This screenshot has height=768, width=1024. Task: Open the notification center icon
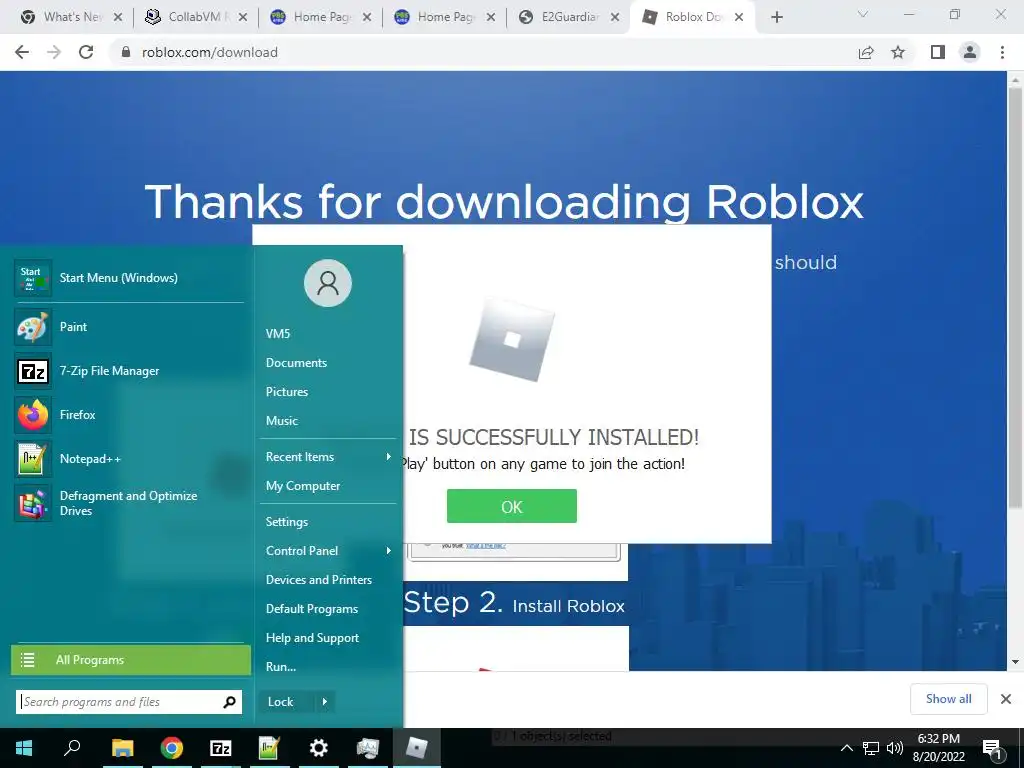click(992, 748)
